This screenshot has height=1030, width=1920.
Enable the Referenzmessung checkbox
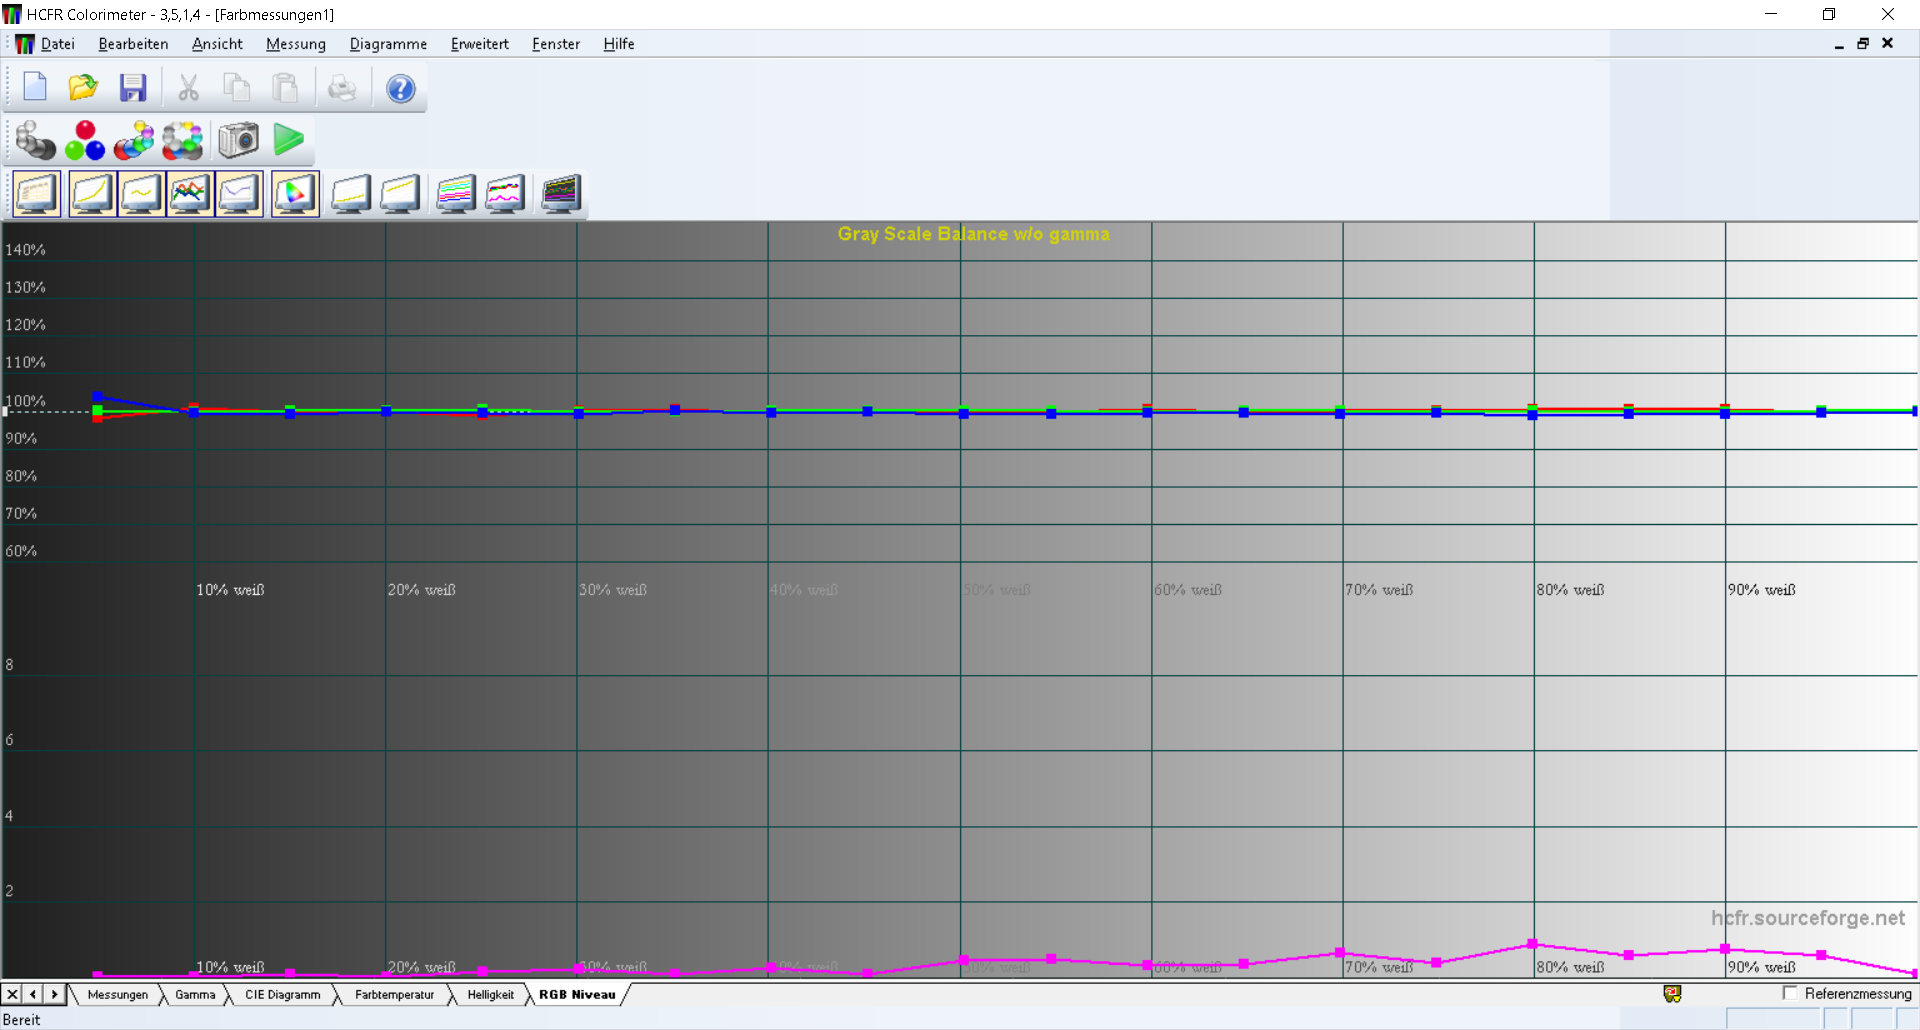pyautogui.click(x=1790, y=993)
